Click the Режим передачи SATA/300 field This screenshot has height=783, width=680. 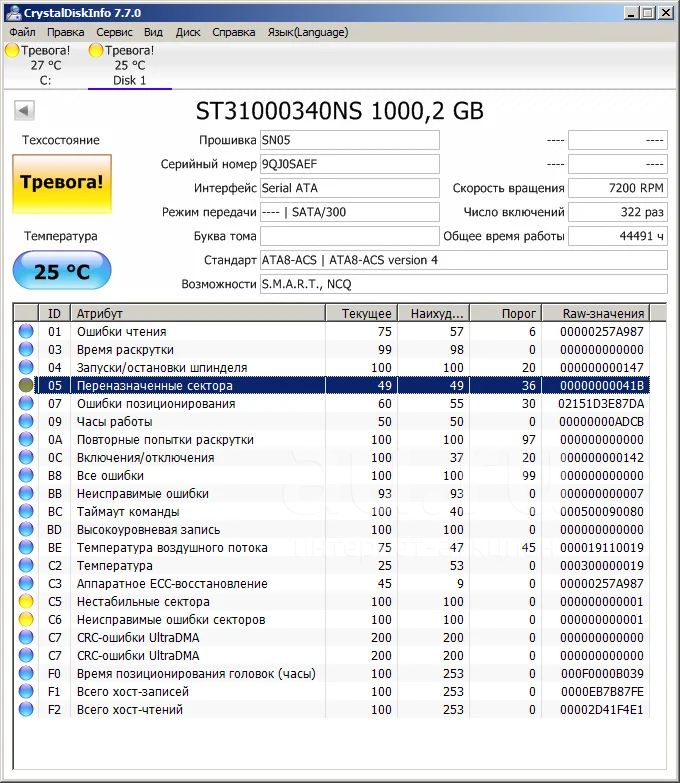tap(349, 212)
